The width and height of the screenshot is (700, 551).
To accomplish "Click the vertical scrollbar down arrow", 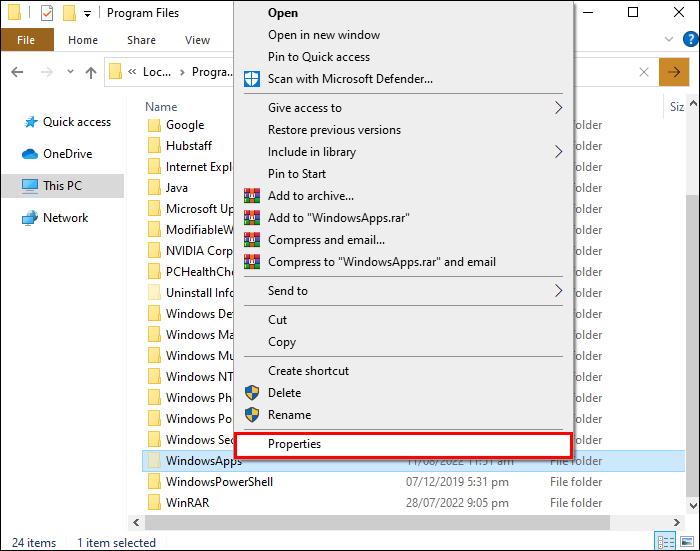I will (x=693, y=505).
